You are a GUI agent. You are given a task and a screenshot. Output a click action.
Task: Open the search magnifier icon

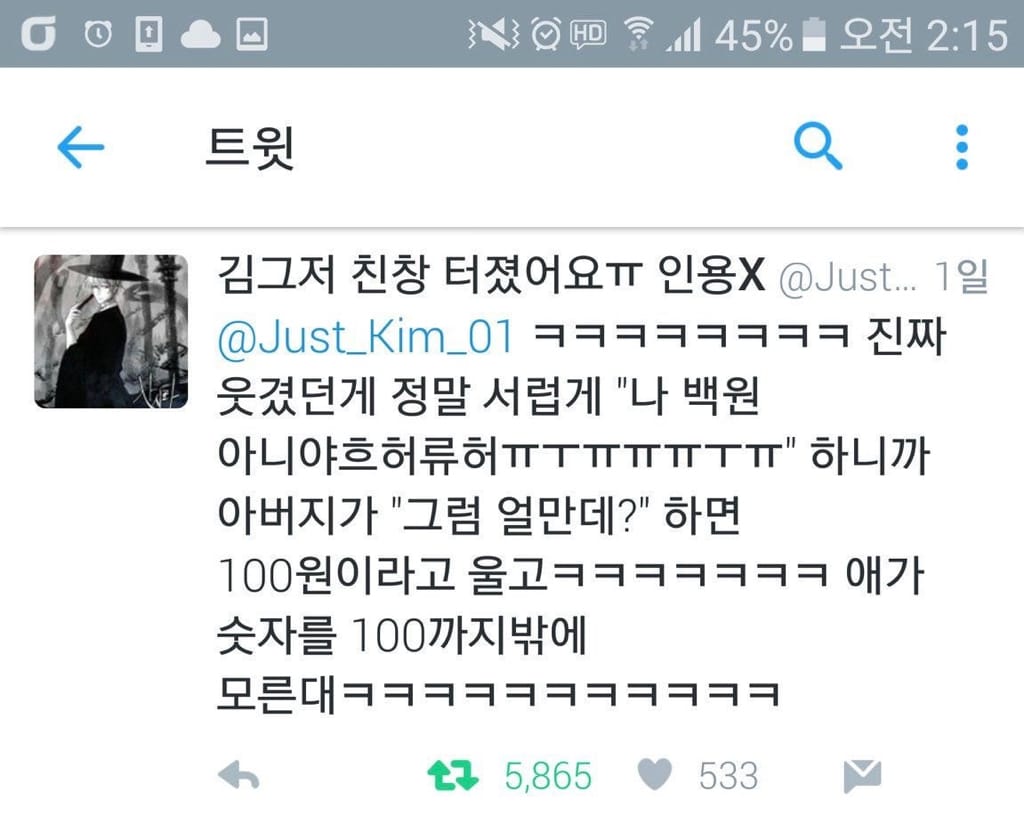(818, 147)
